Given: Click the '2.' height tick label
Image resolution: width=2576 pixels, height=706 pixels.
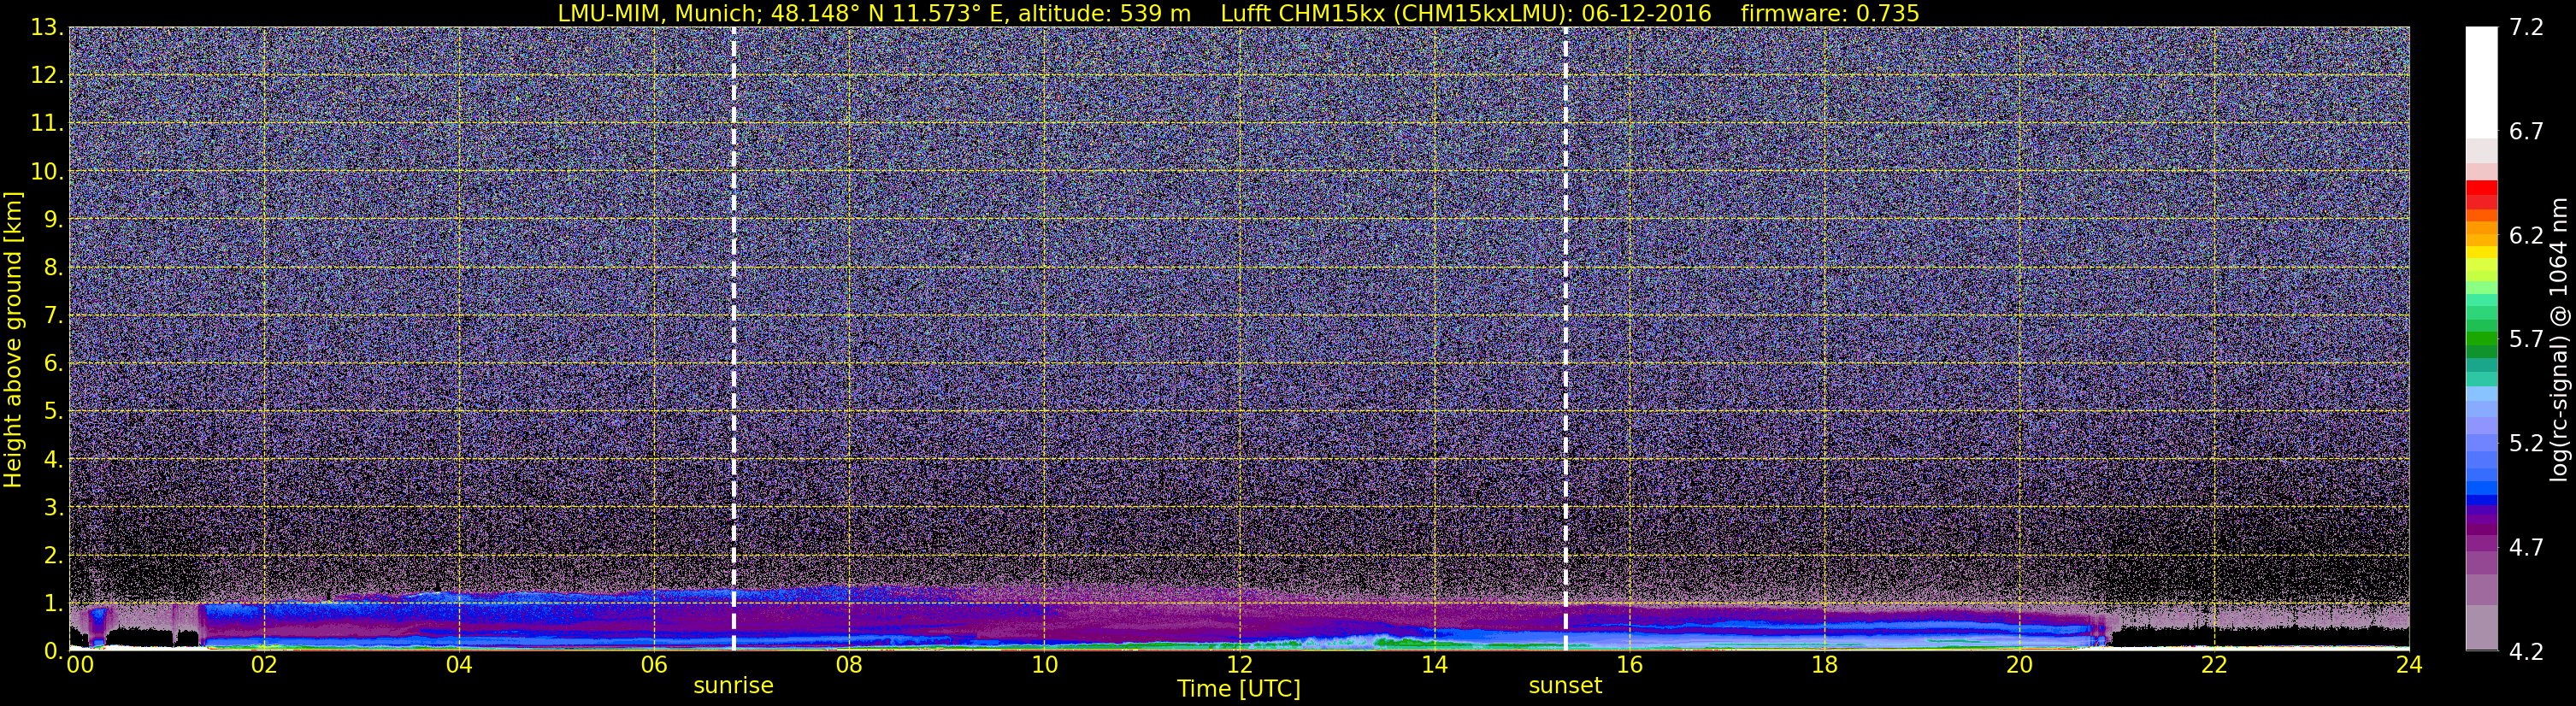Looking at the screenshot, I should click(53, 555).
